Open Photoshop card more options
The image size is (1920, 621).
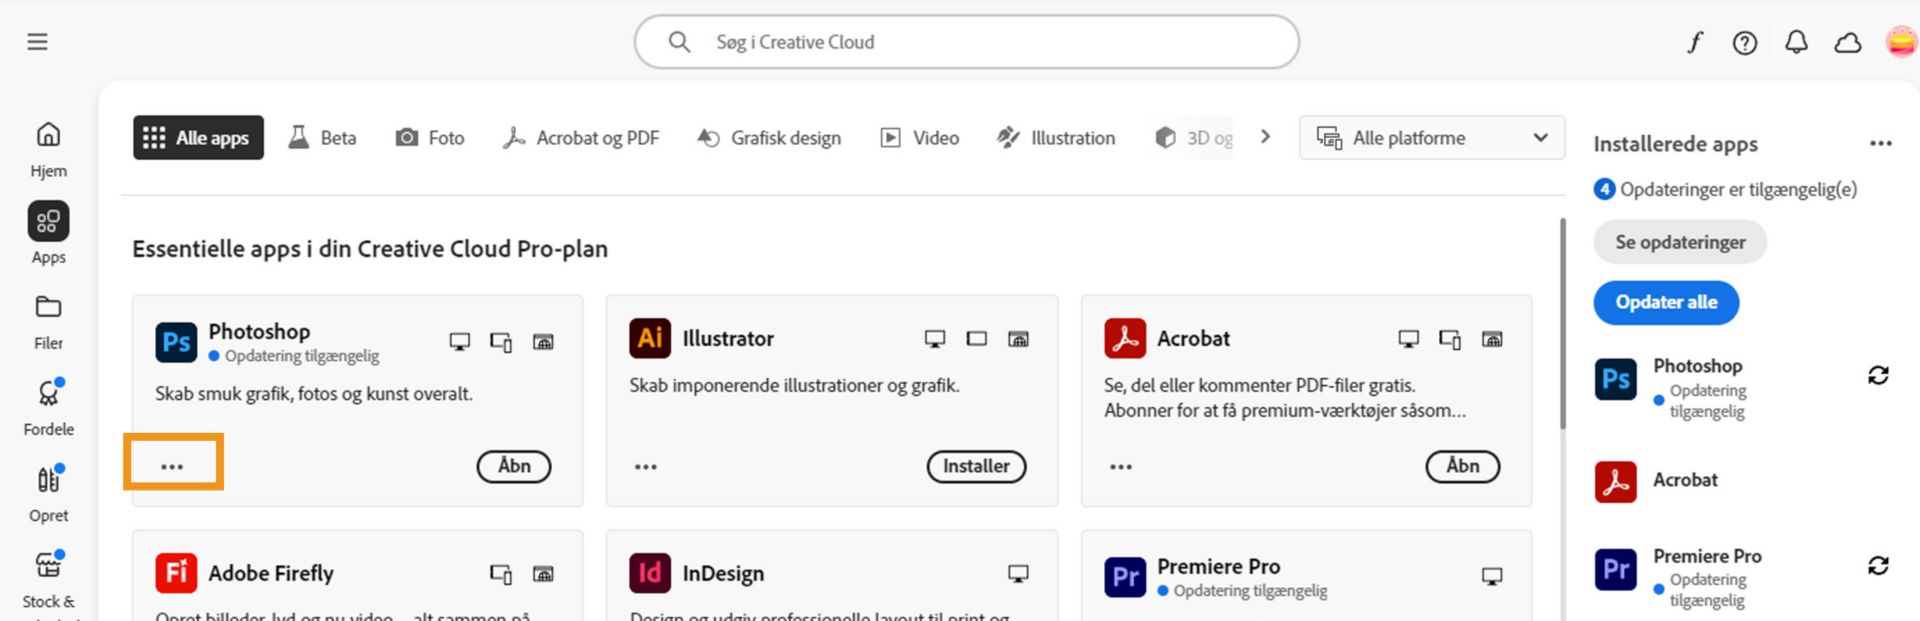[172, 466]
